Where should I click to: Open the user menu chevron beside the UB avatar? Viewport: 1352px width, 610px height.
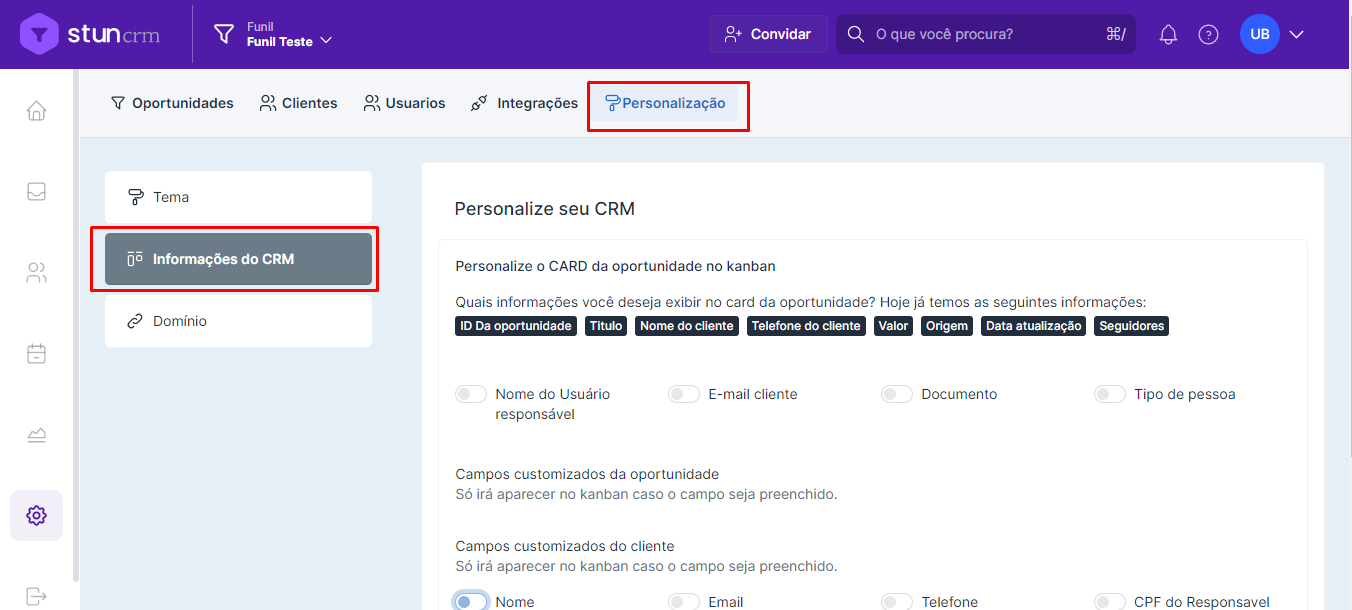click(x=1296, y=35)
